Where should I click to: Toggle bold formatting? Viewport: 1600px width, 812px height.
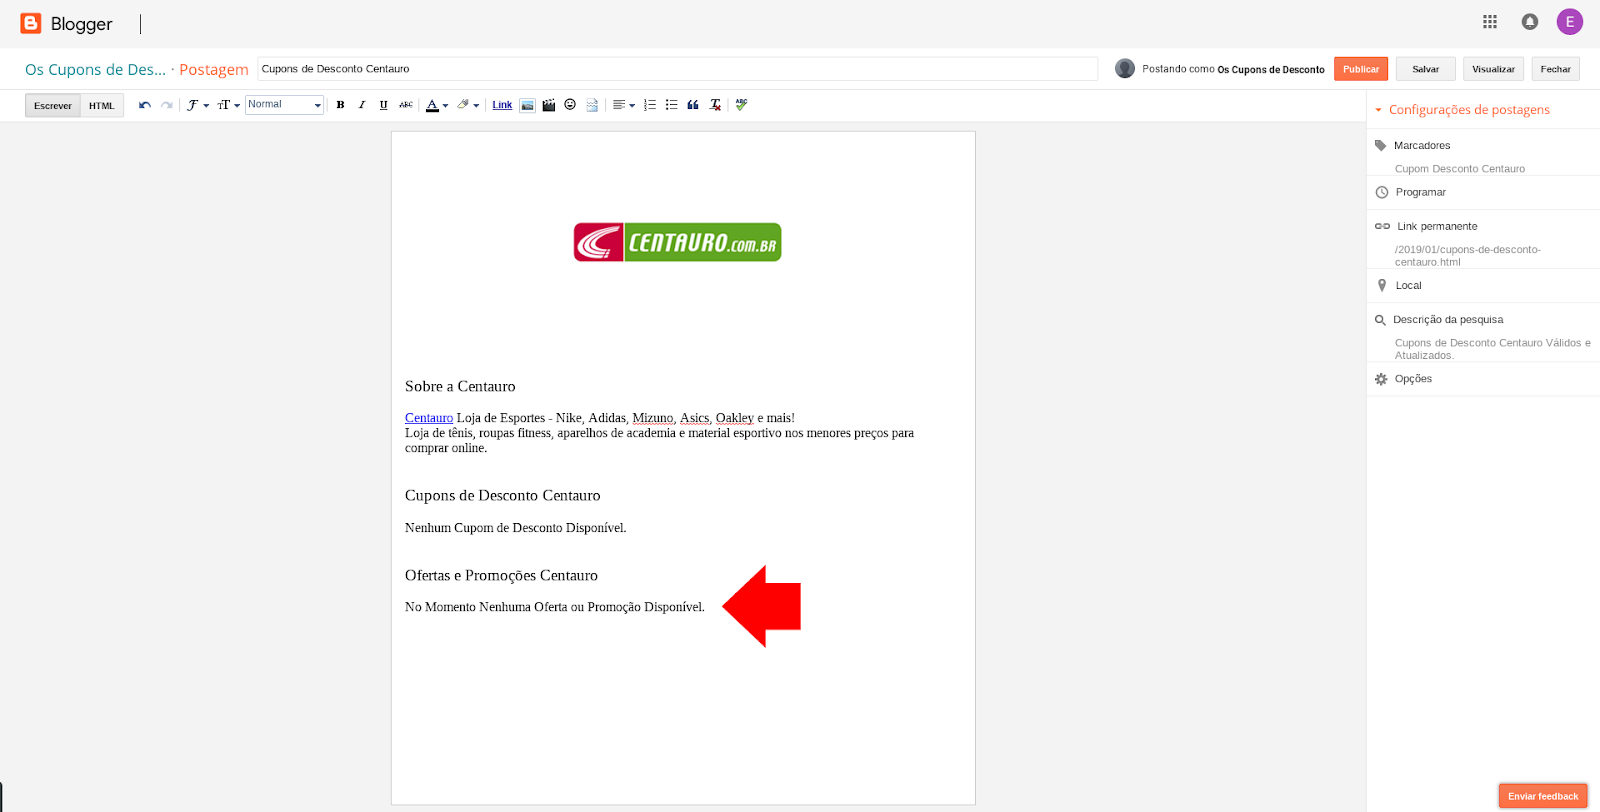coord(340,105)
